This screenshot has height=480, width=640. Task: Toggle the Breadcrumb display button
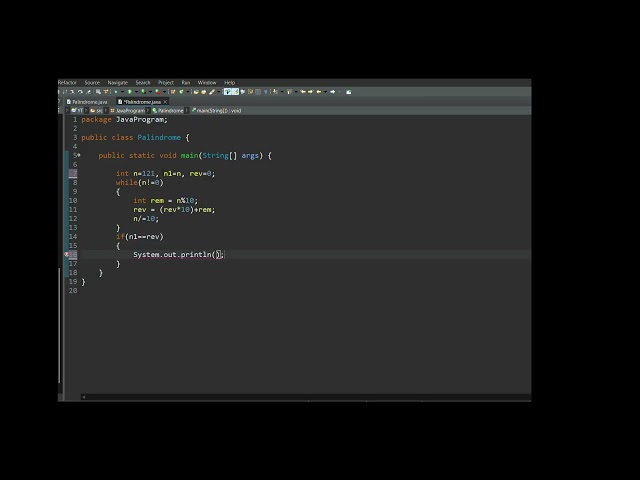227,92
